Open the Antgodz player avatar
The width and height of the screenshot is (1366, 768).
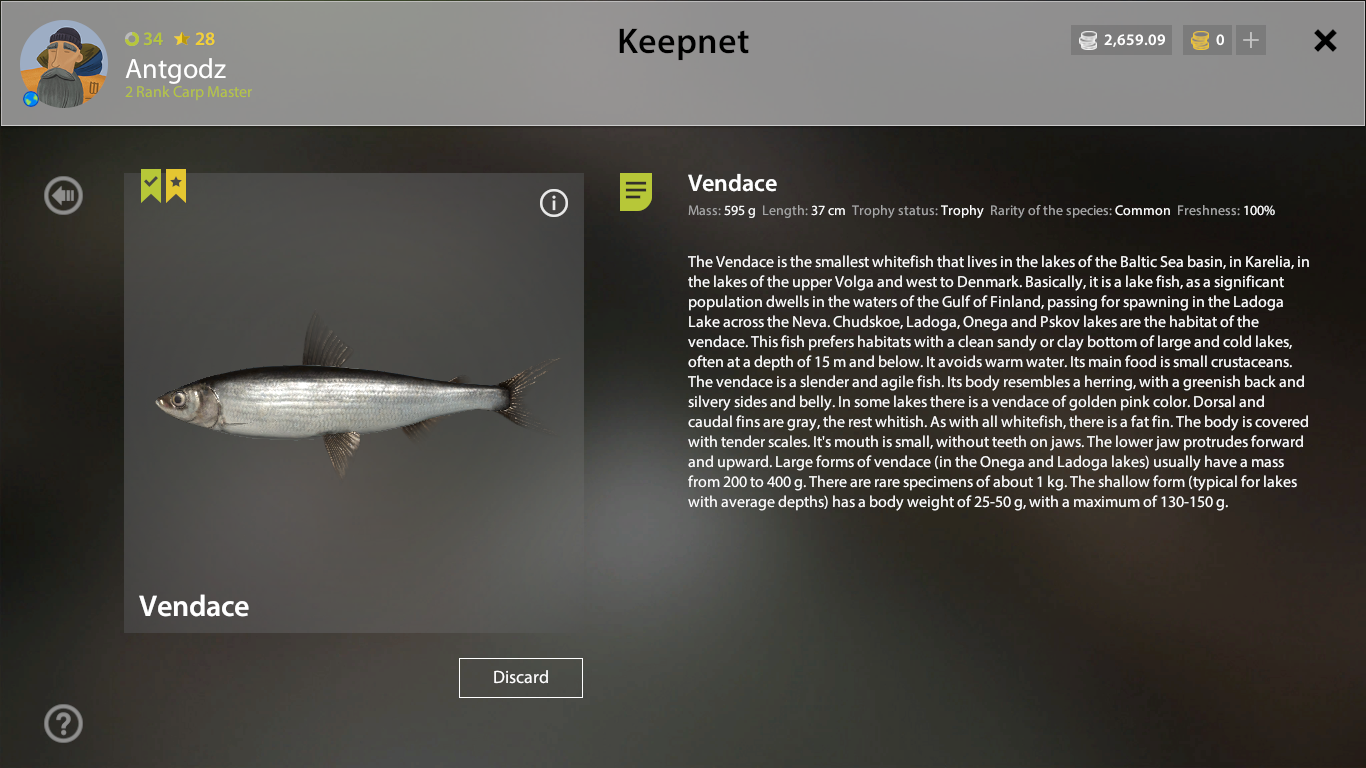pos(64,63)
